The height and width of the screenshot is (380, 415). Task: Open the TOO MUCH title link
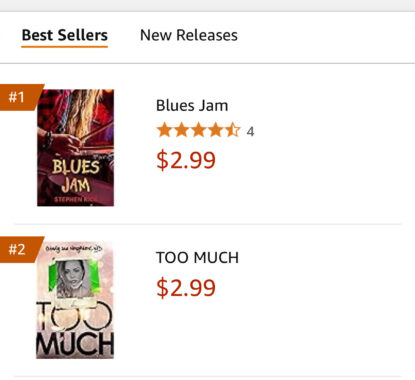(x=197, y=258)
